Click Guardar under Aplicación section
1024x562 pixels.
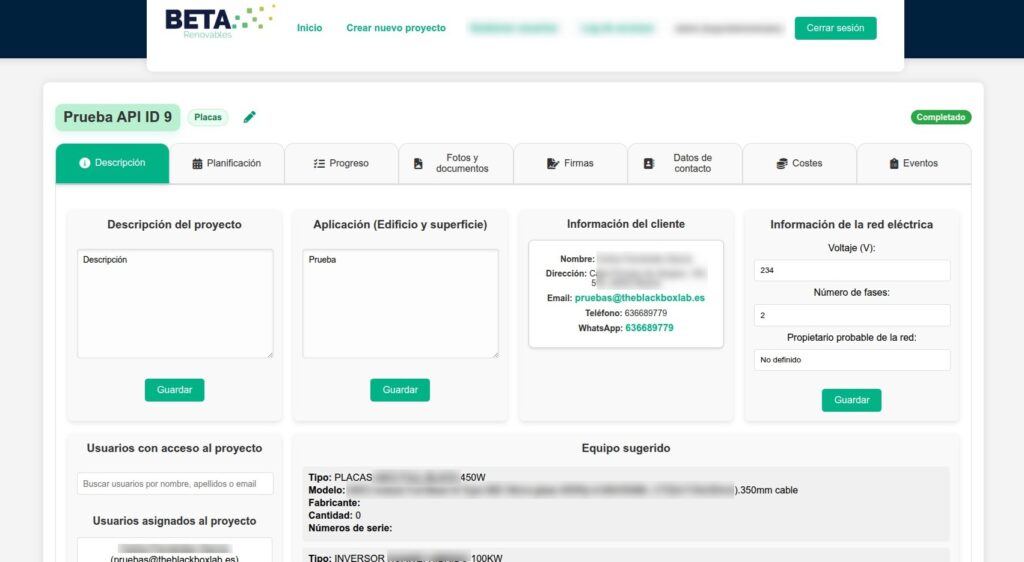coord(400,390)
